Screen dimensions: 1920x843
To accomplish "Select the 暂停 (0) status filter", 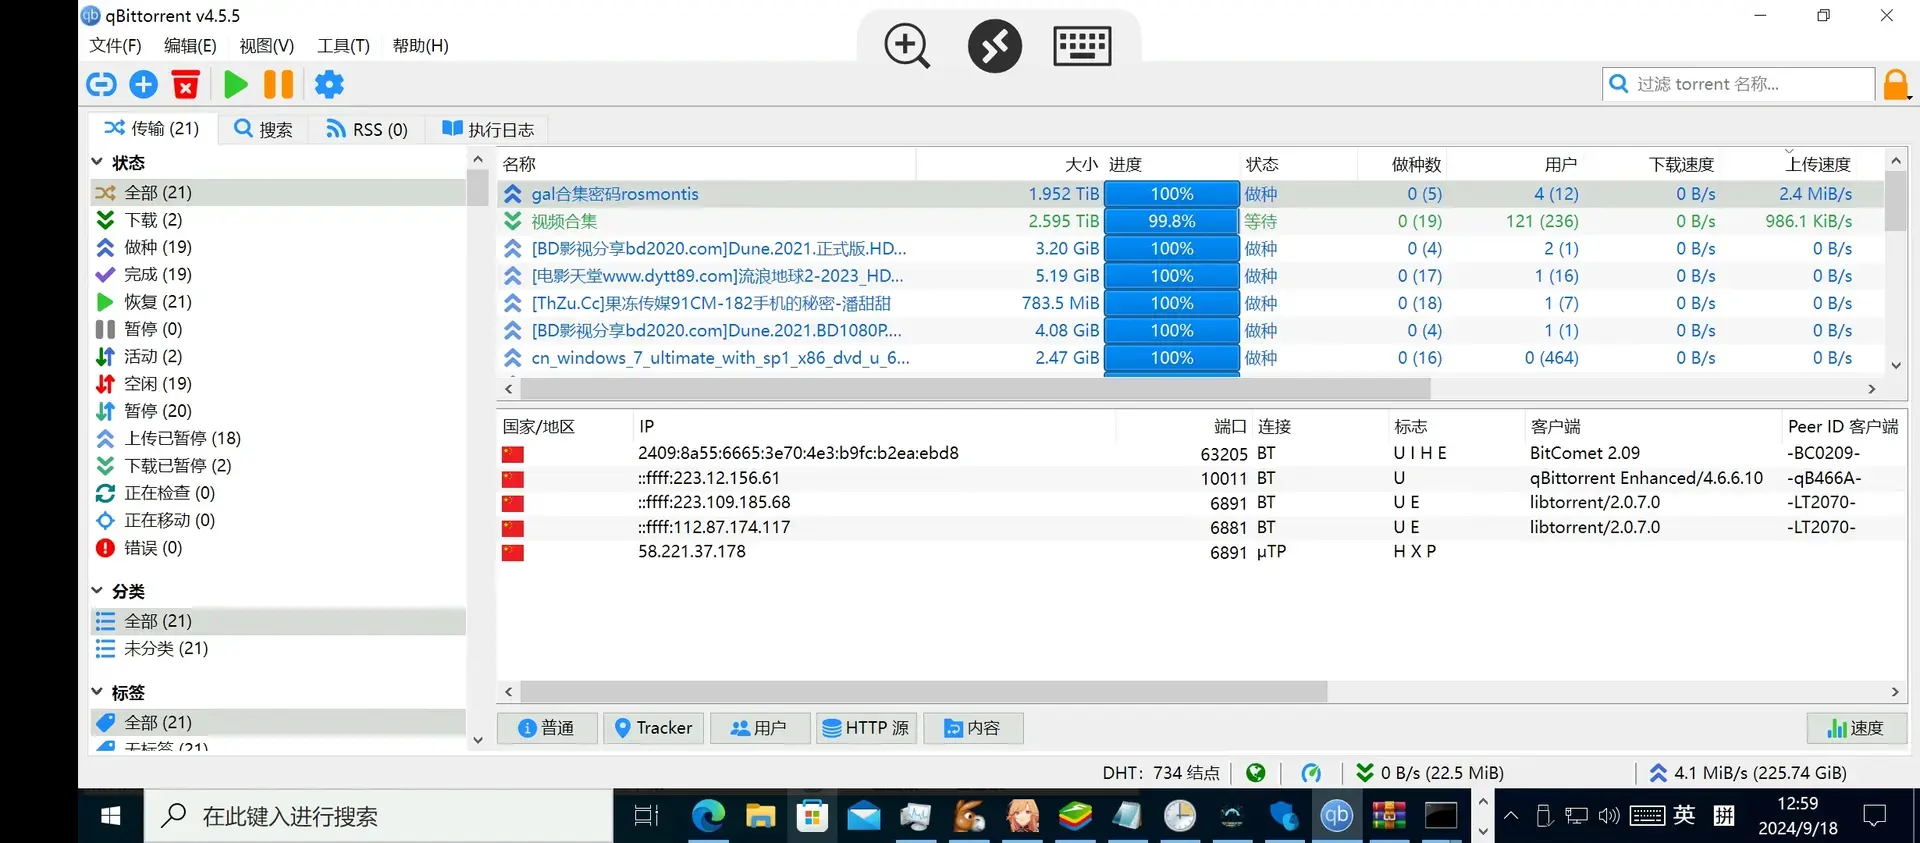I will (278, 329).
